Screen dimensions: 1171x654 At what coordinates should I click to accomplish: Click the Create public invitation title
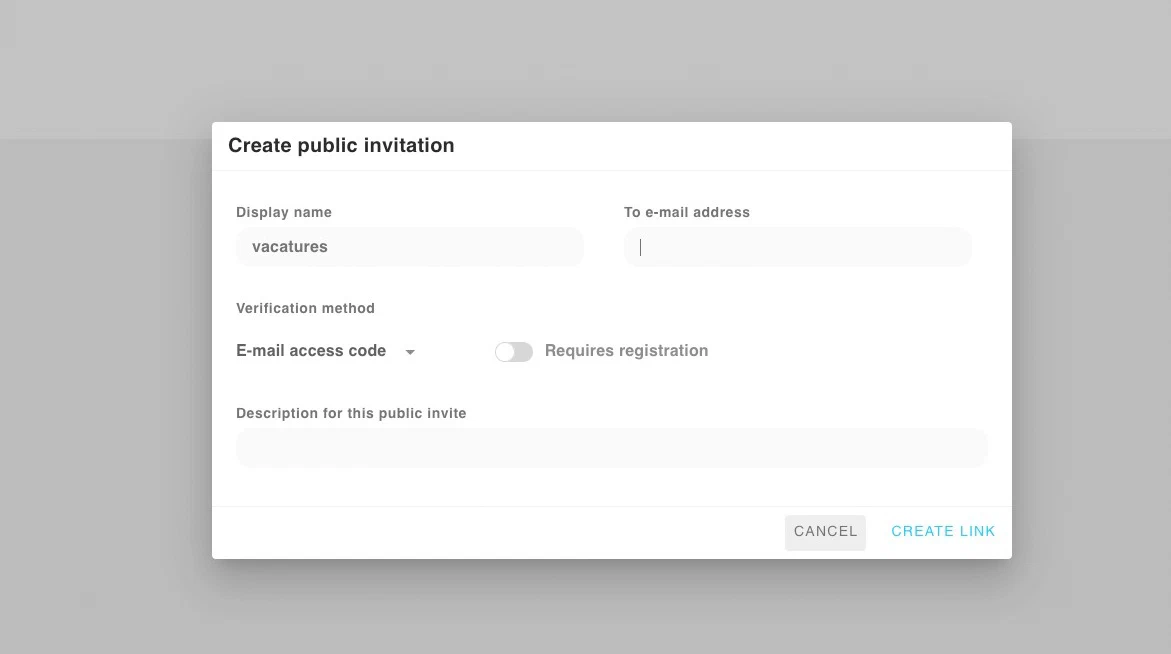click(341, 145)
